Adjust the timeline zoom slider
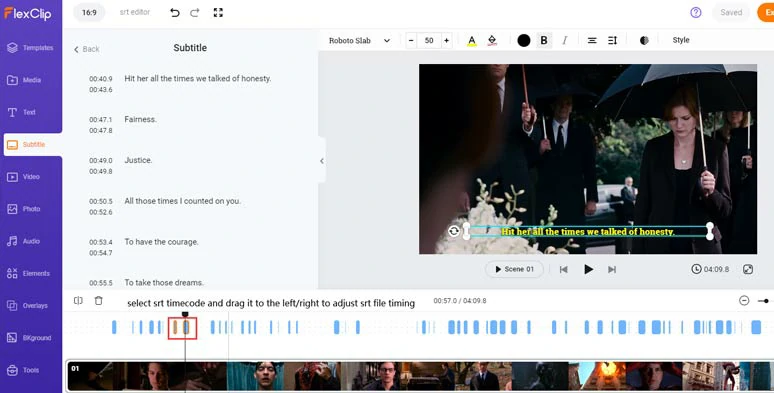This screenshot has width=774, height=393. click(766, 301)
